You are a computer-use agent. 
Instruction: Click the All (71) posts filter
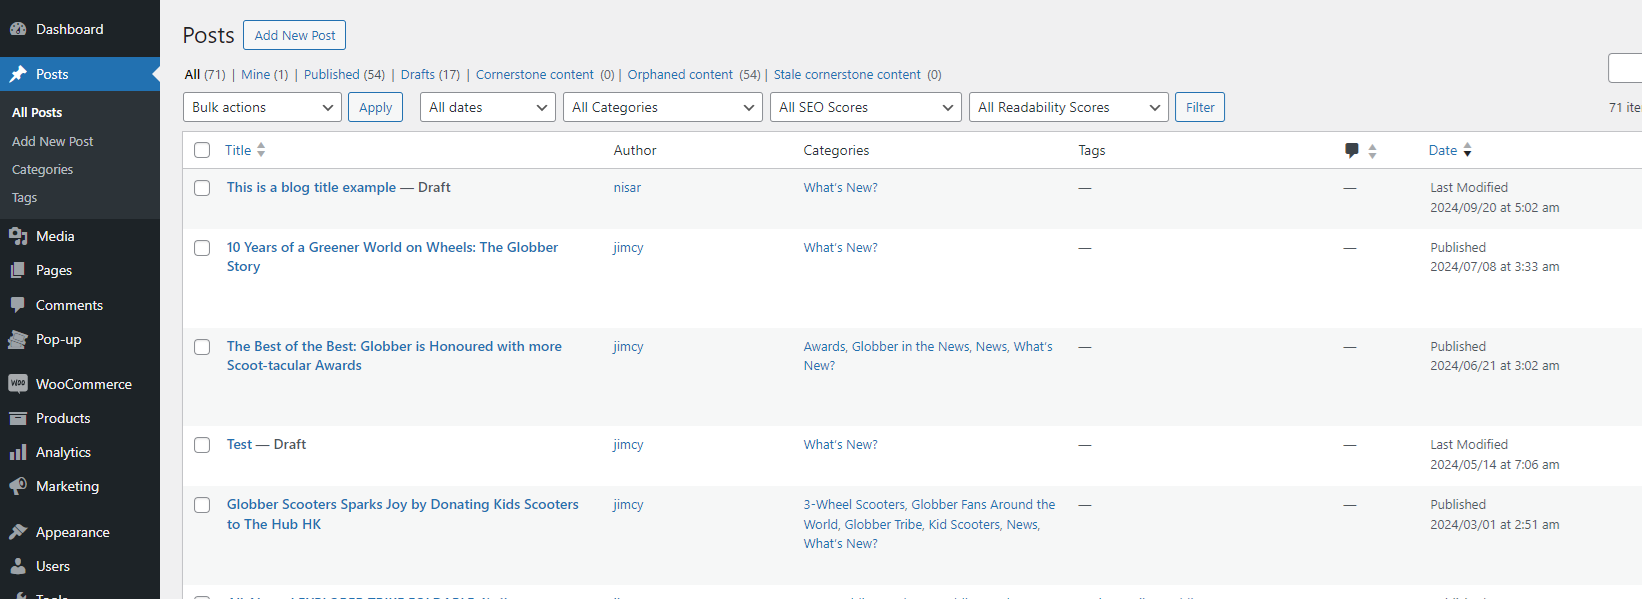click(x=205, y=74)
